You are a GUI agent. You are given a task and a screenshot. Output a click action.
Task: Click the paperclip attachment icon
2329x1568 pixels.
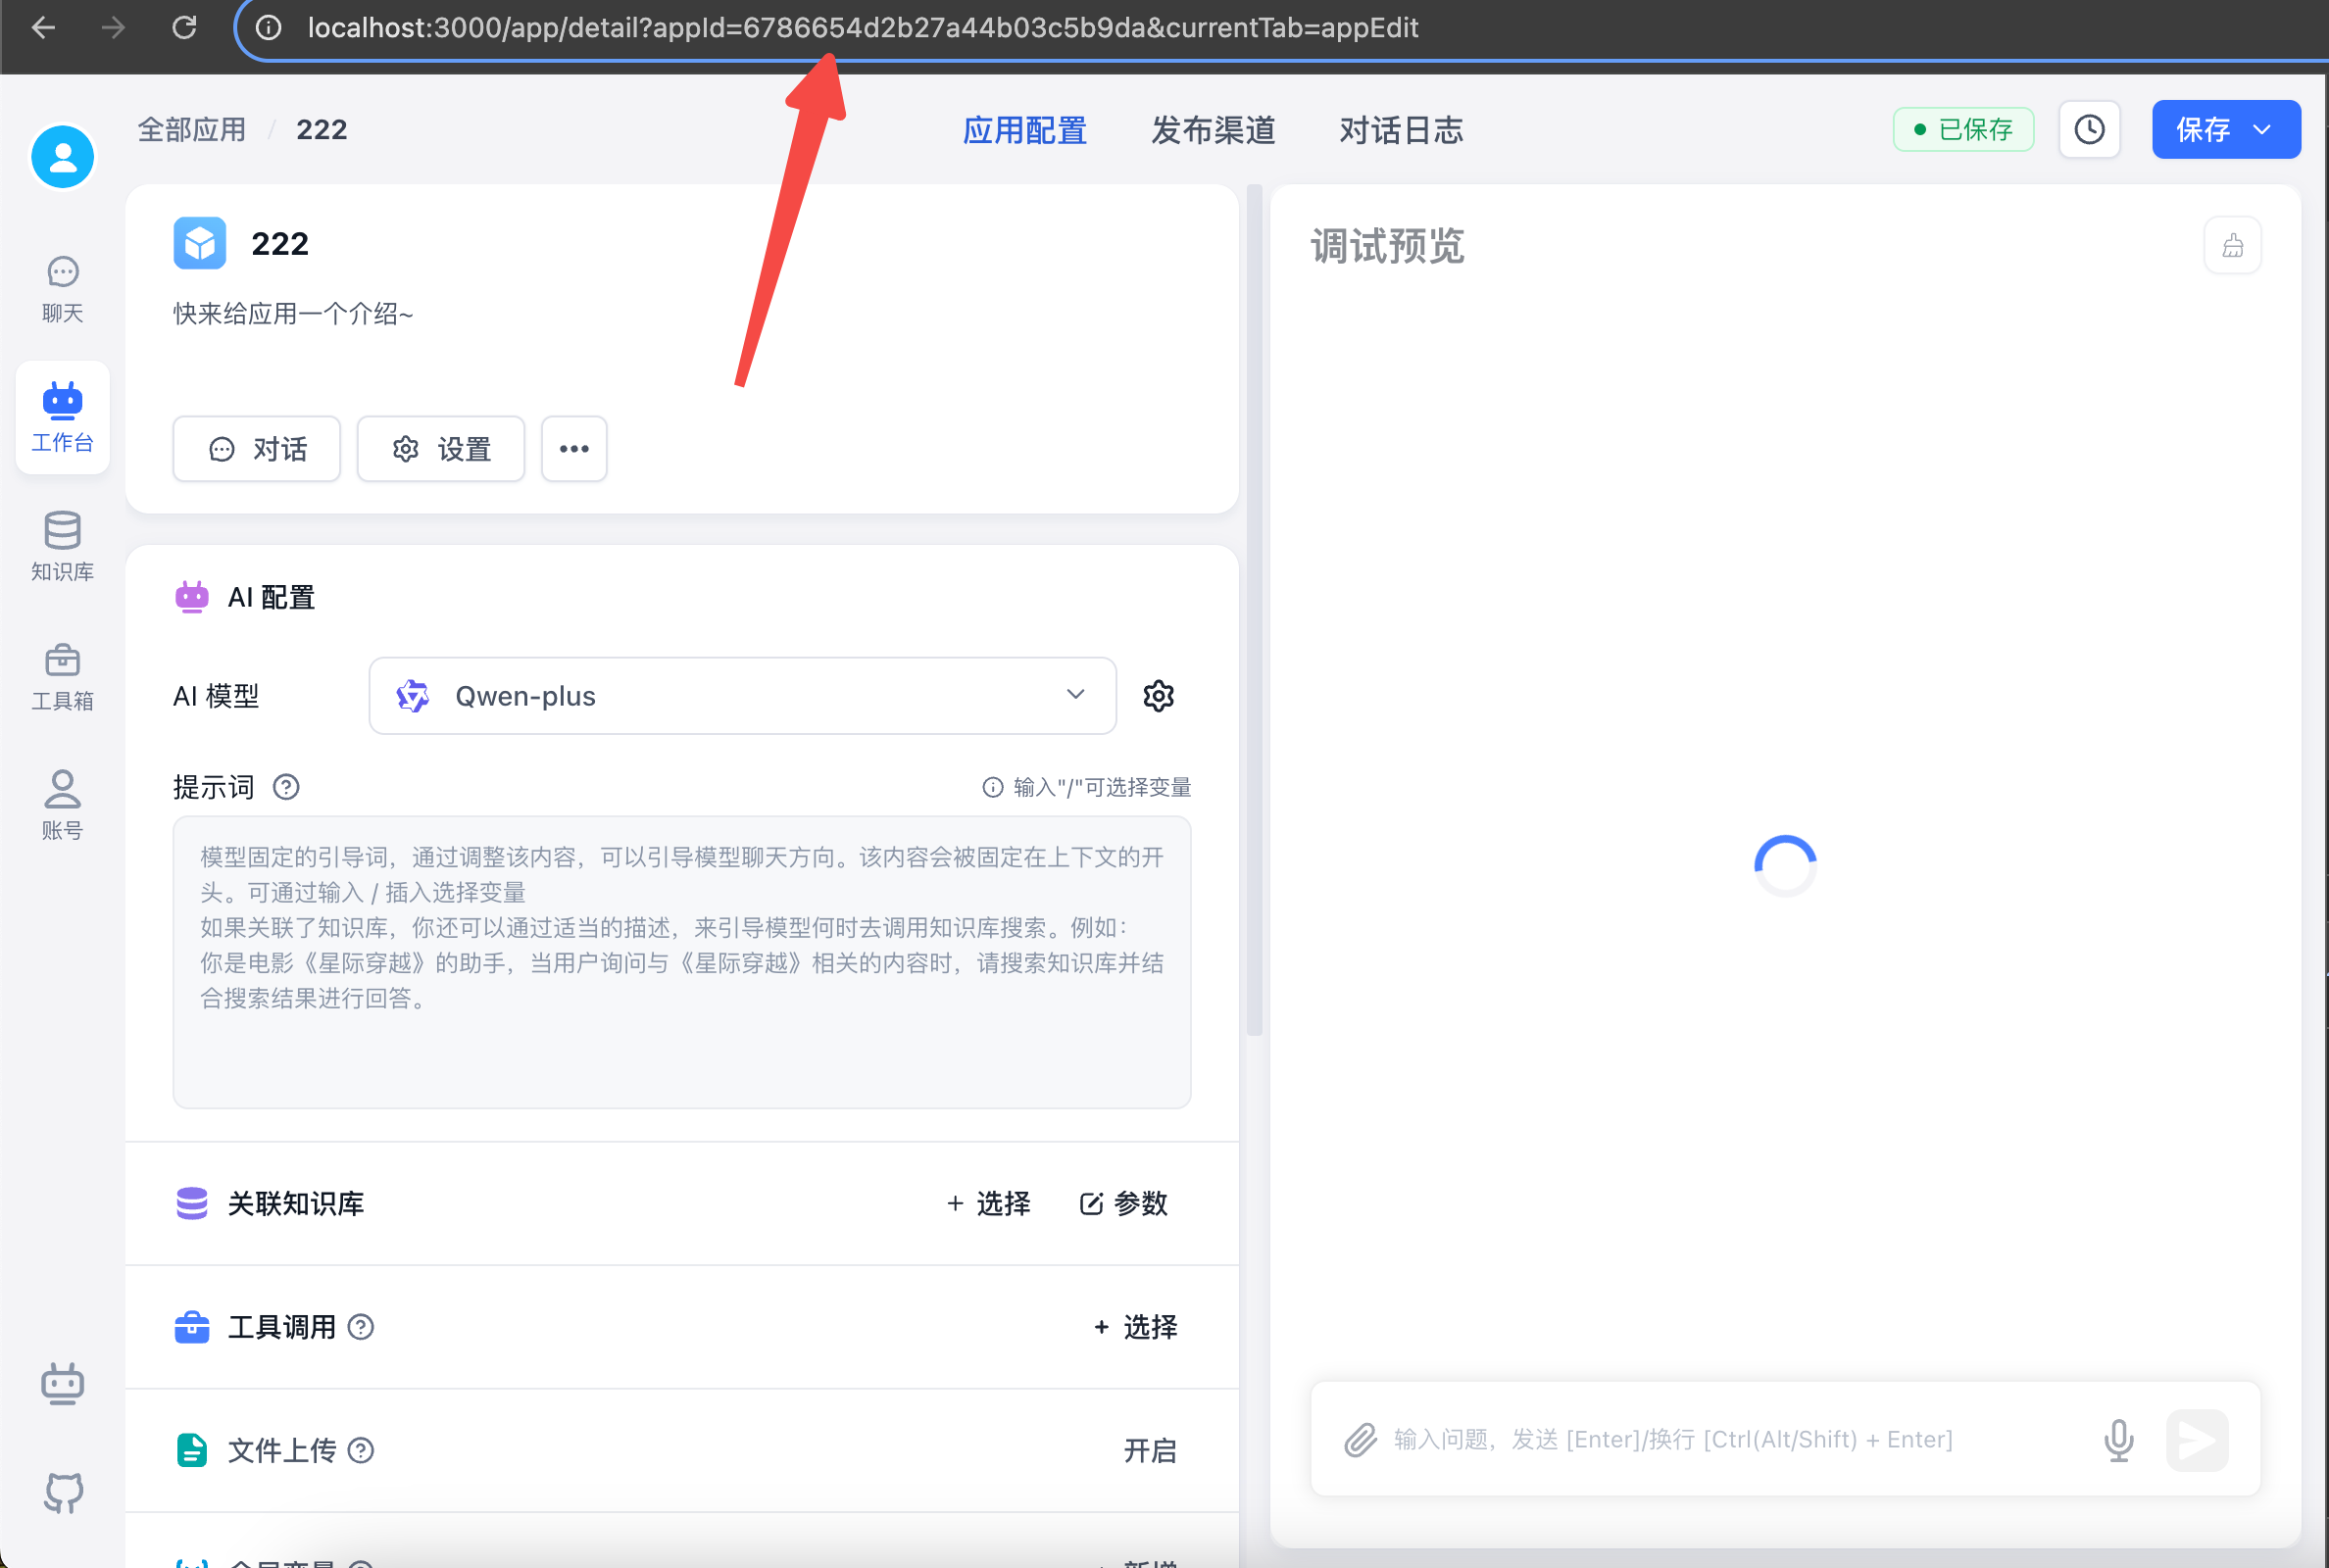tap(1360, 1440)
